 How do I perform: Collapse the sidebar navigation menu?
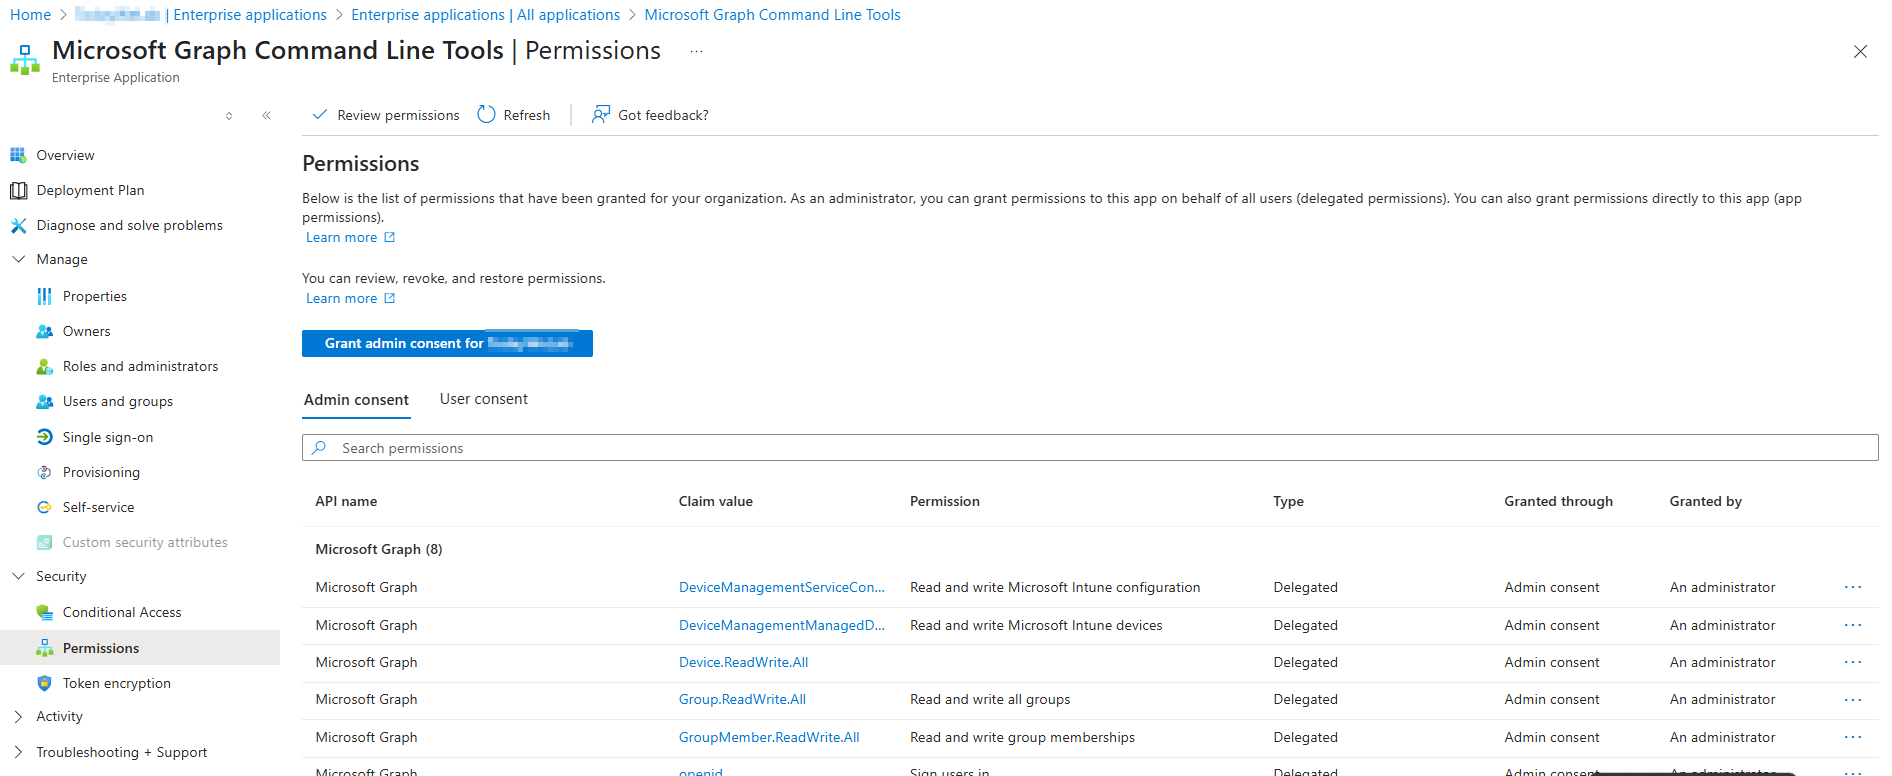coord(266,116)
